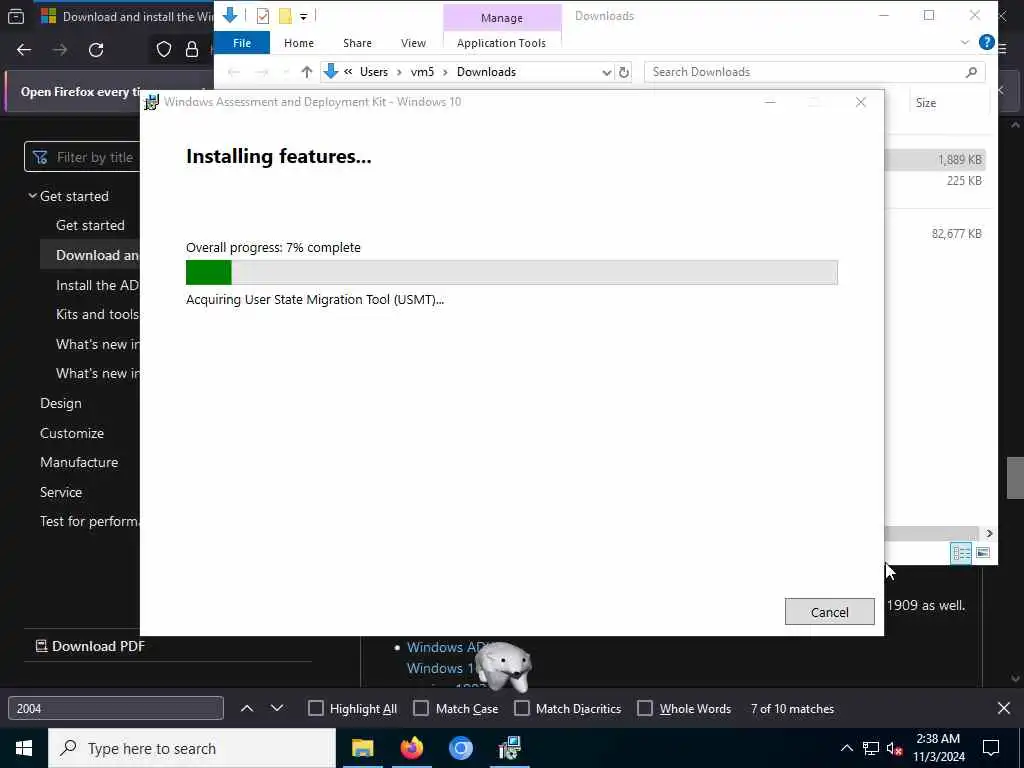Open Customize Quick Access Toolbar dropdown

304,16
